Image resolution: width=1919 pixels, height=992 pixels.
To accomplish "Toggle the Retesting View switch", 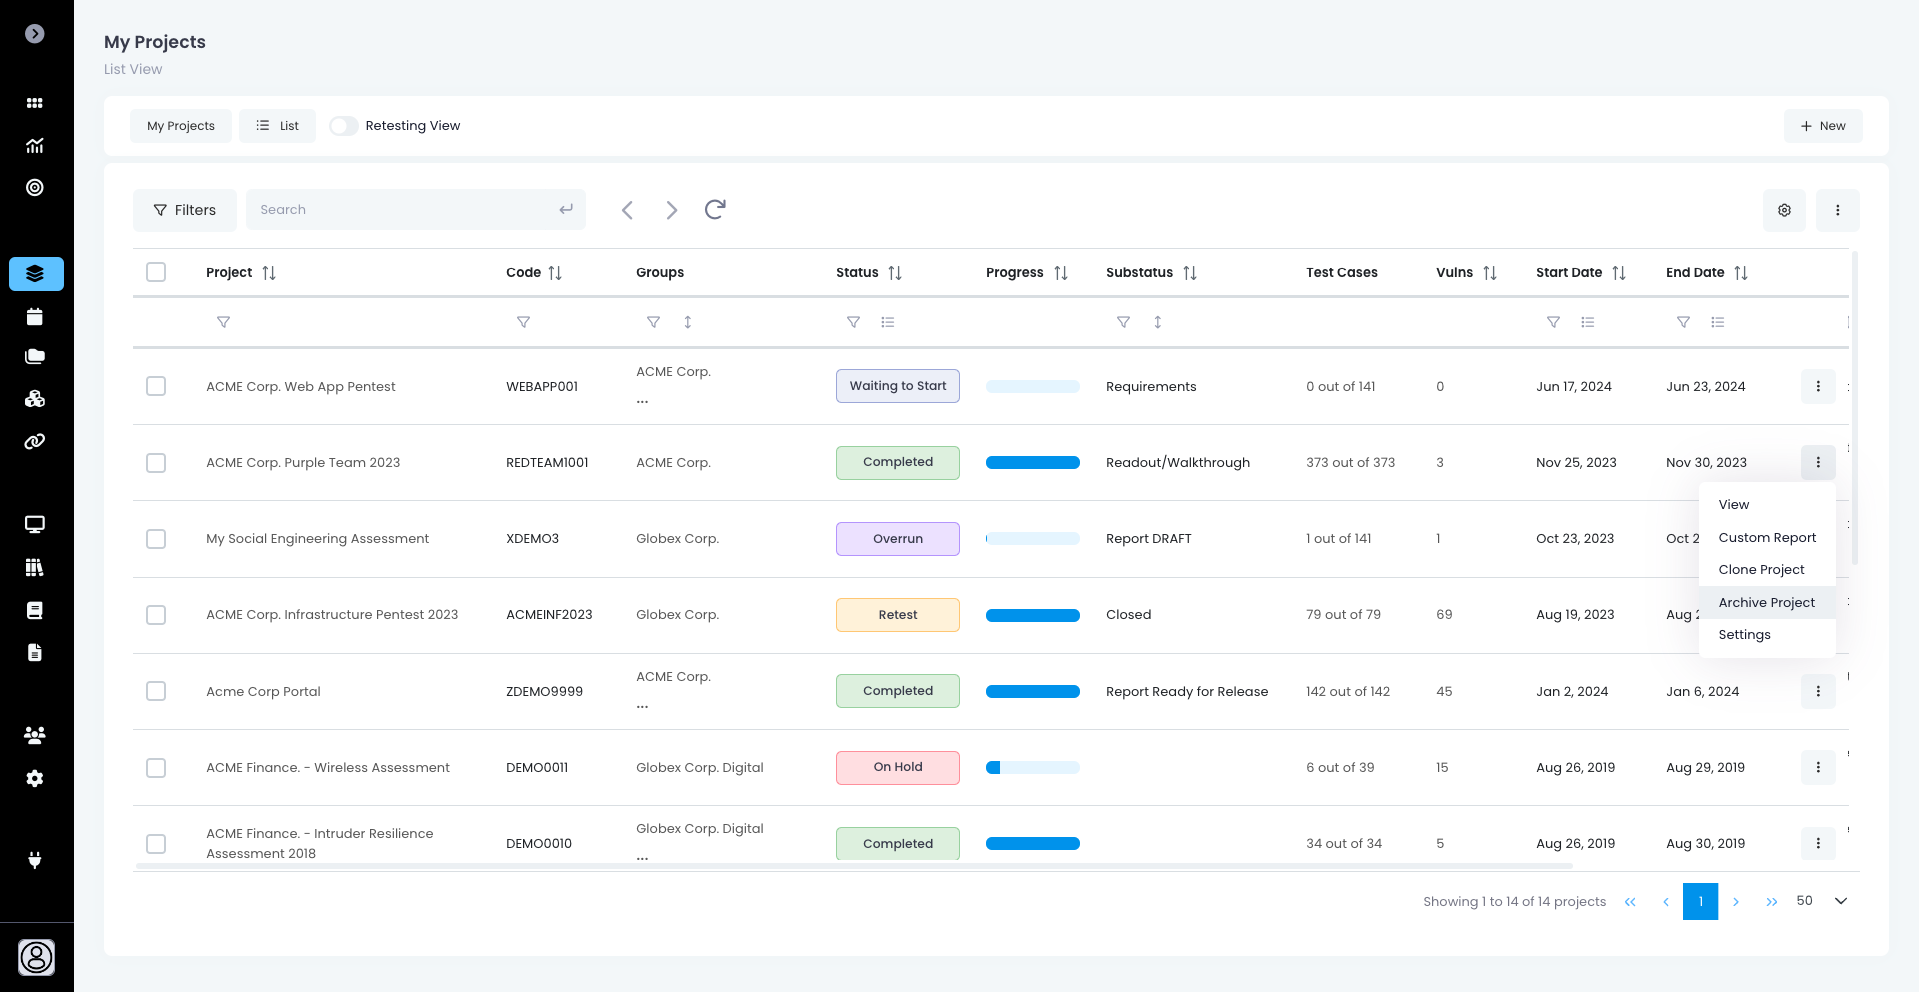I will (344, 126).
